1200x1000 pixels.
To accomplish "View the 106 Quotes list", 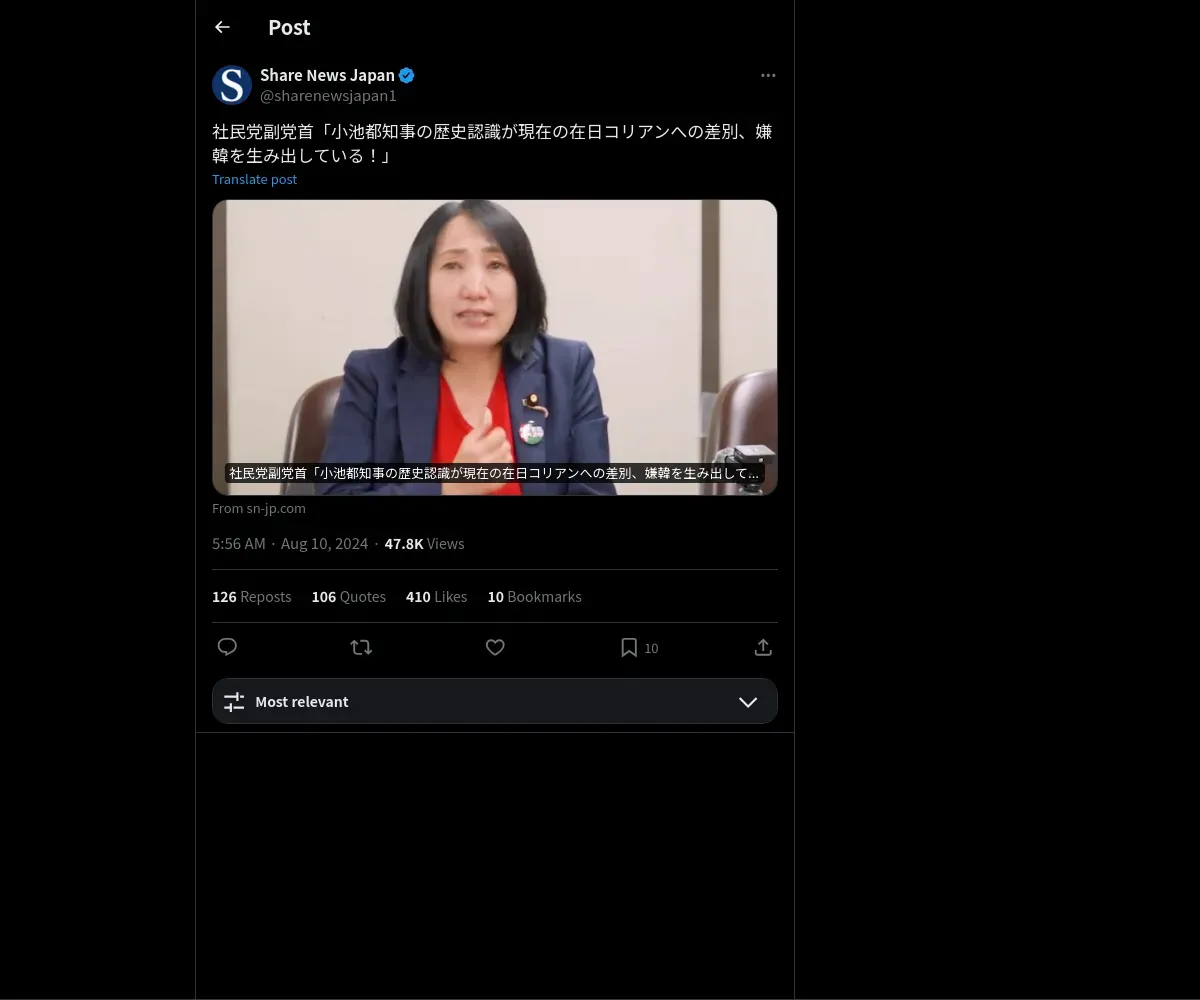I will [348, 596].
